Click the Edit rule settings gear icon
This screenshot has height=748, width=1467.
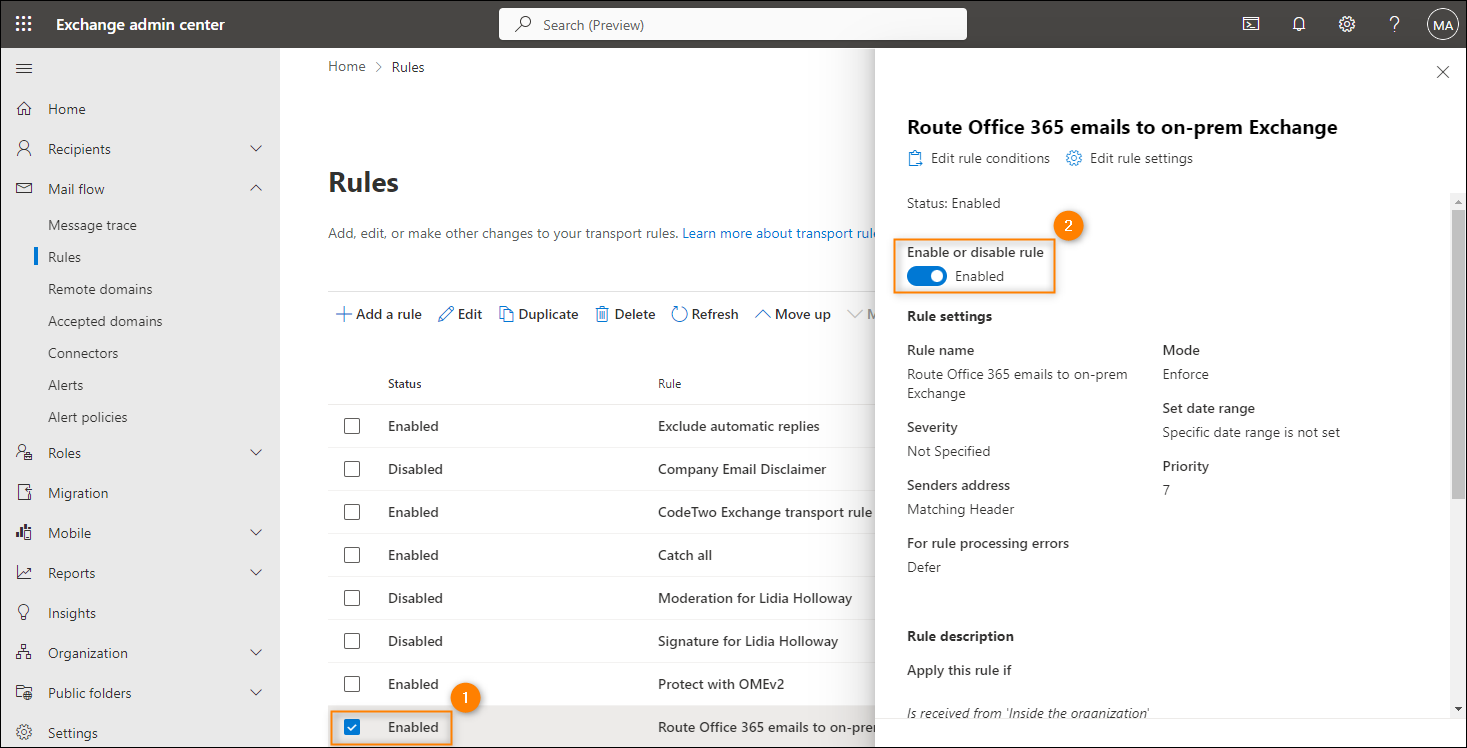tap(1074, 158)
